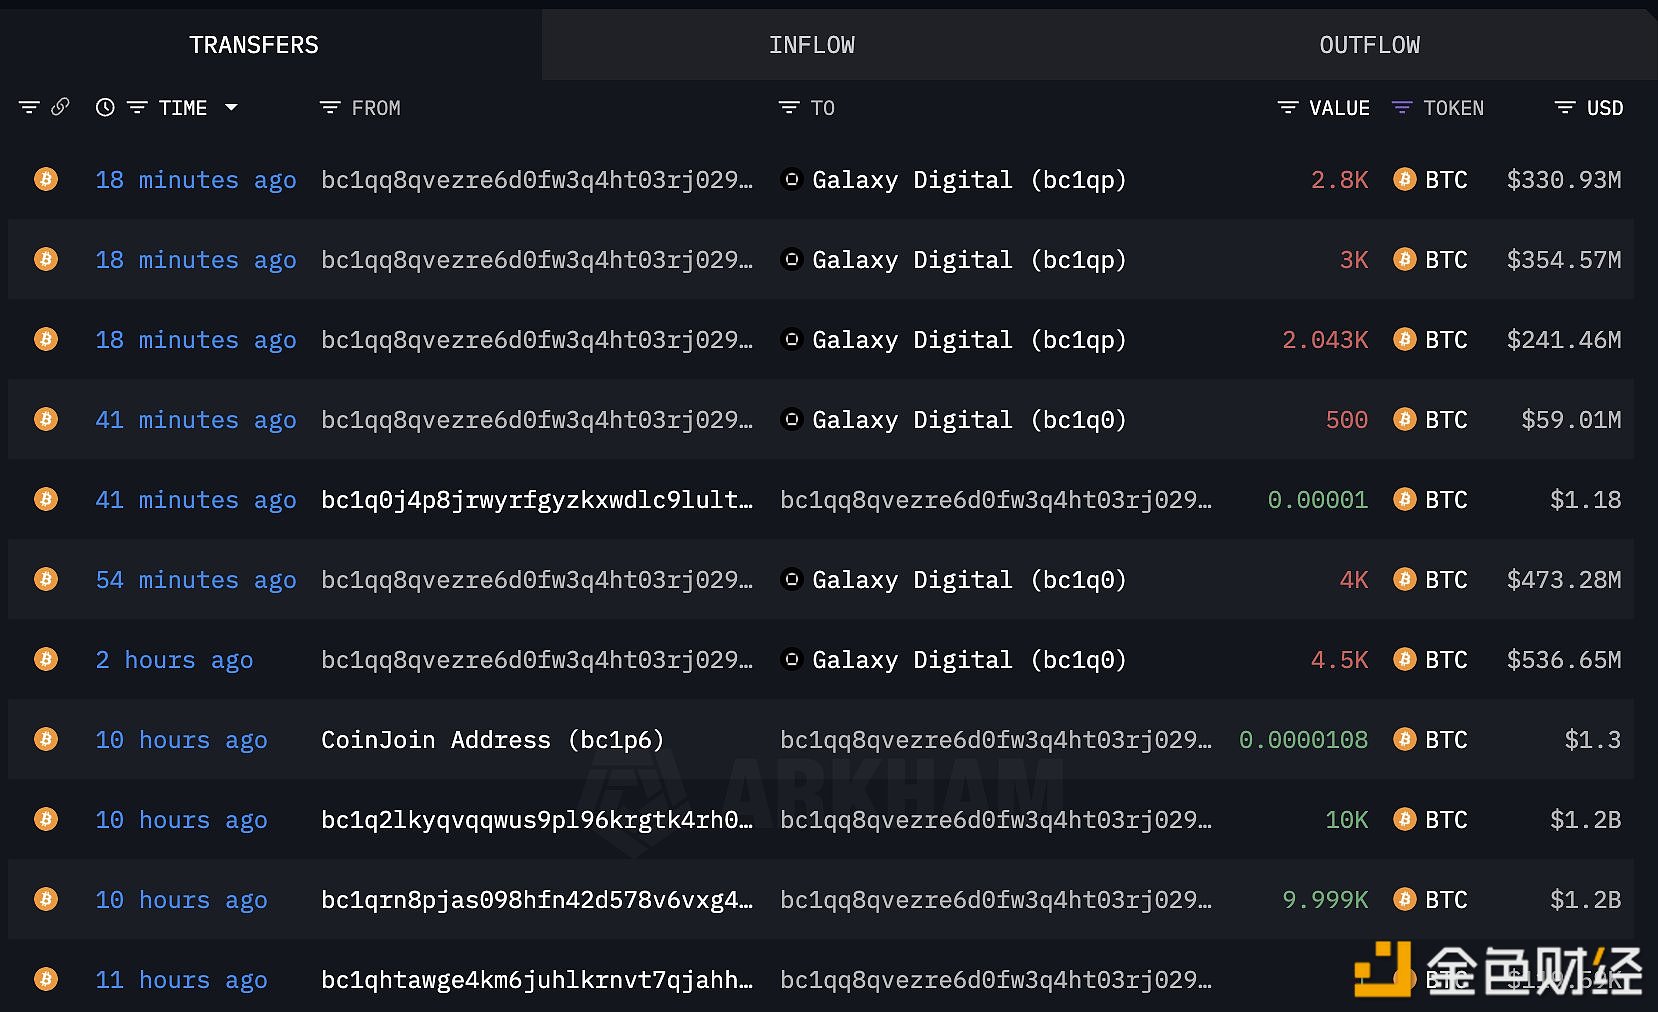Image resolution: width=1658 pixels, height=1012 pixels.
Task: Click Bitcoin chain icon in $241.46M row
Action: pyautogui.click(x=46, y=339)
